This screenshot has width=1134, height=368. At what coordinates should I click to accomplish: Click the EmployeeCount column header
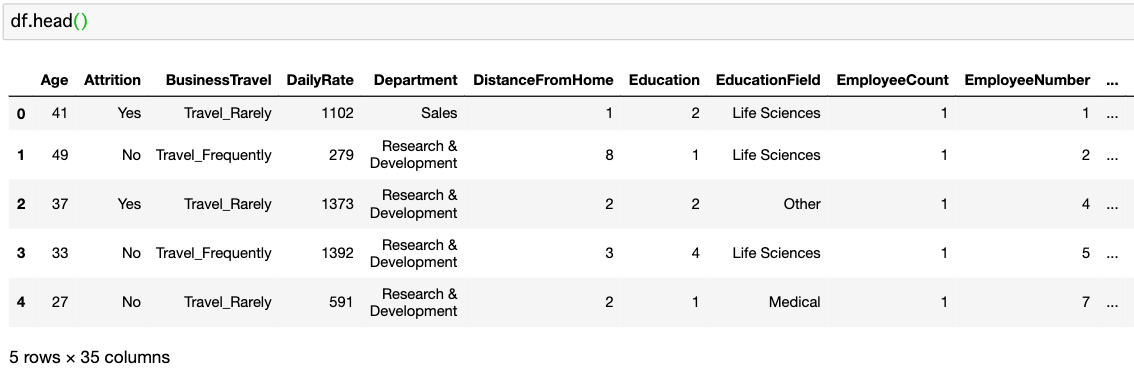(x=892, y=80)
